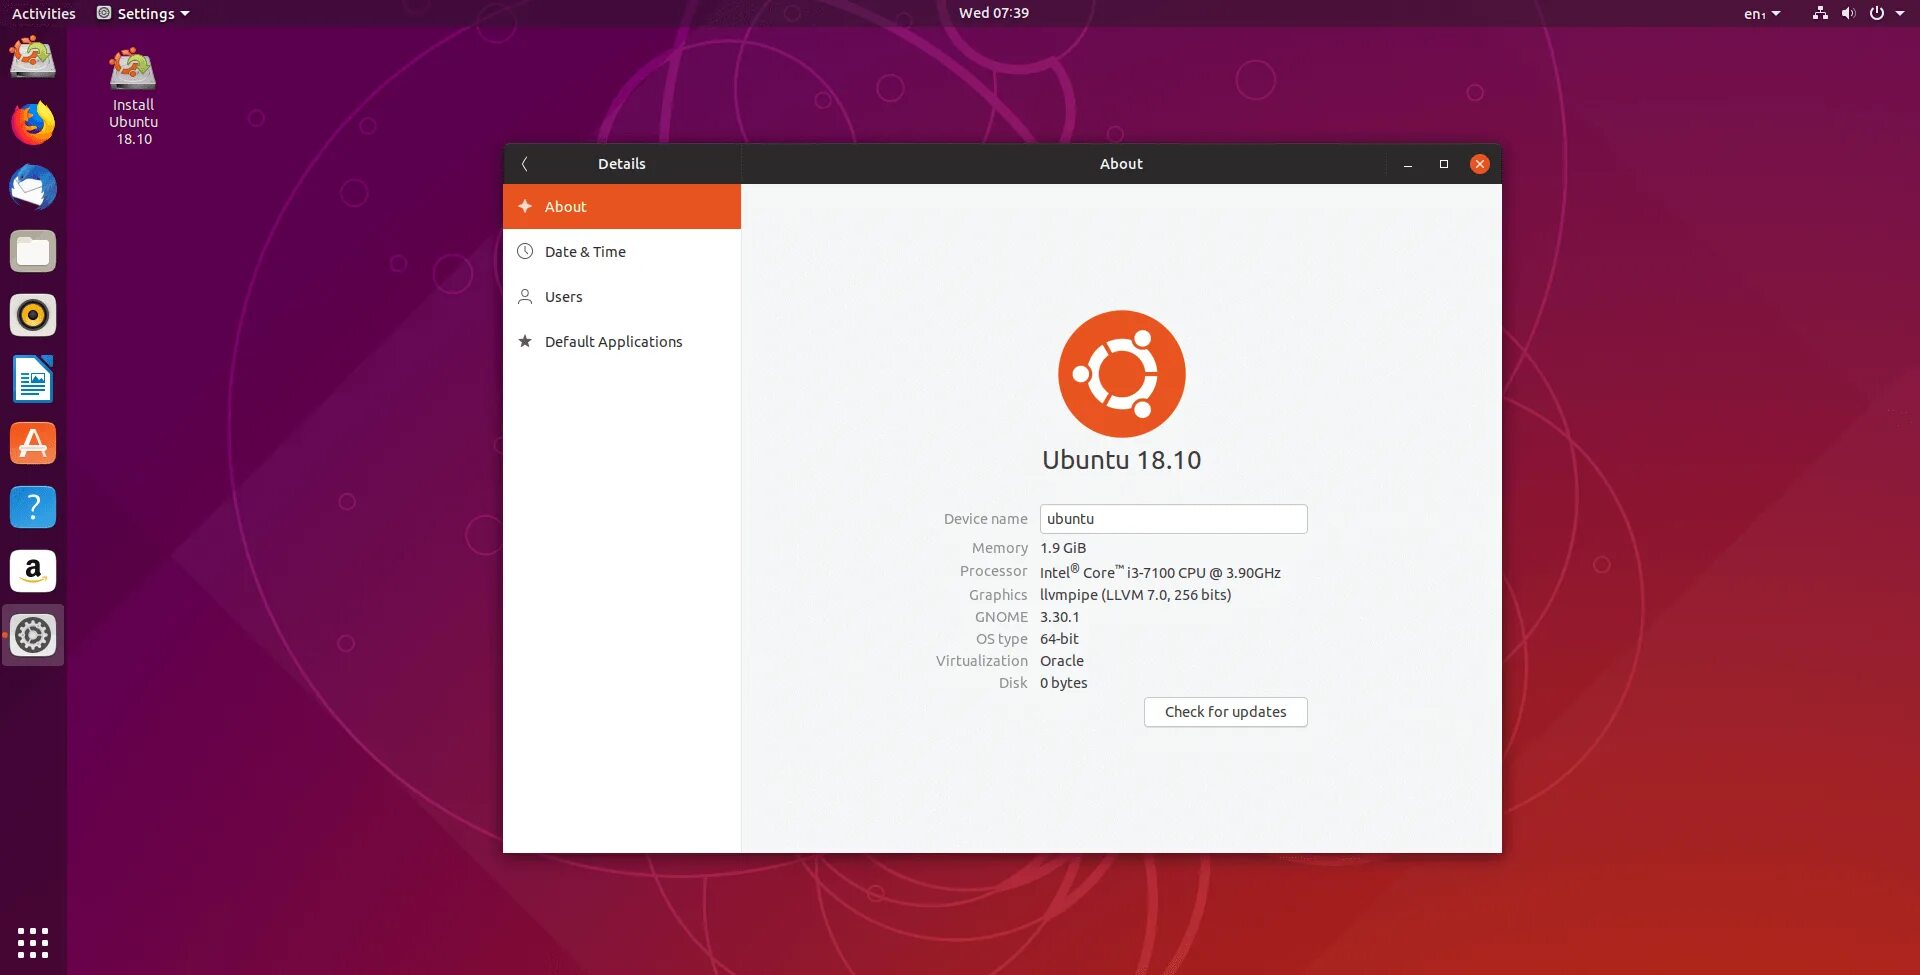This screenshot has width=1920, height=975.
Task: Launch Amazon from the dock
Action: click(33, 571)
